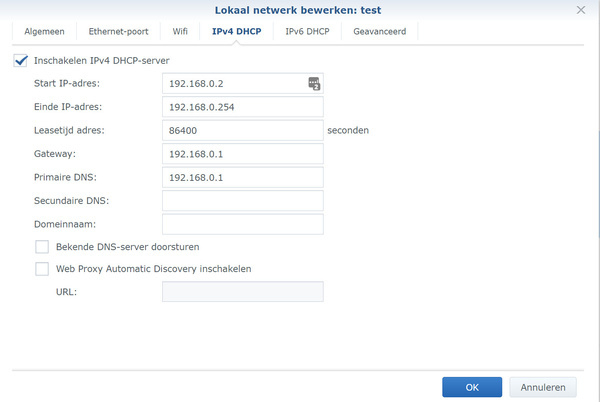Open the Ethernet-poort tab
The width and height of the screenshot is (600, 402).
(120, 32)
